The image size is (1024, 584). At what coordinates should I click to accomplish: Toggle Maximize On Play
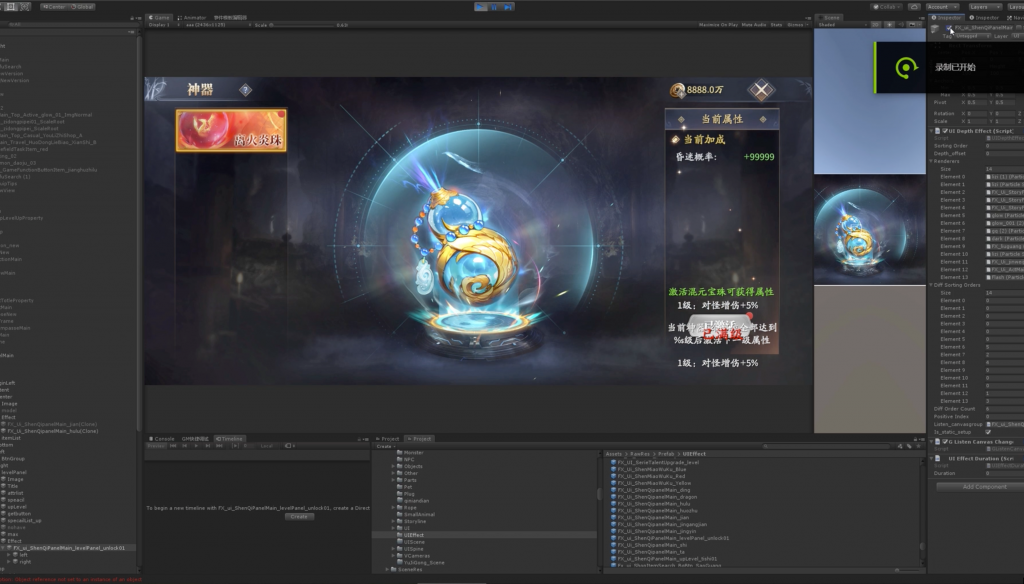pos(718,25)
